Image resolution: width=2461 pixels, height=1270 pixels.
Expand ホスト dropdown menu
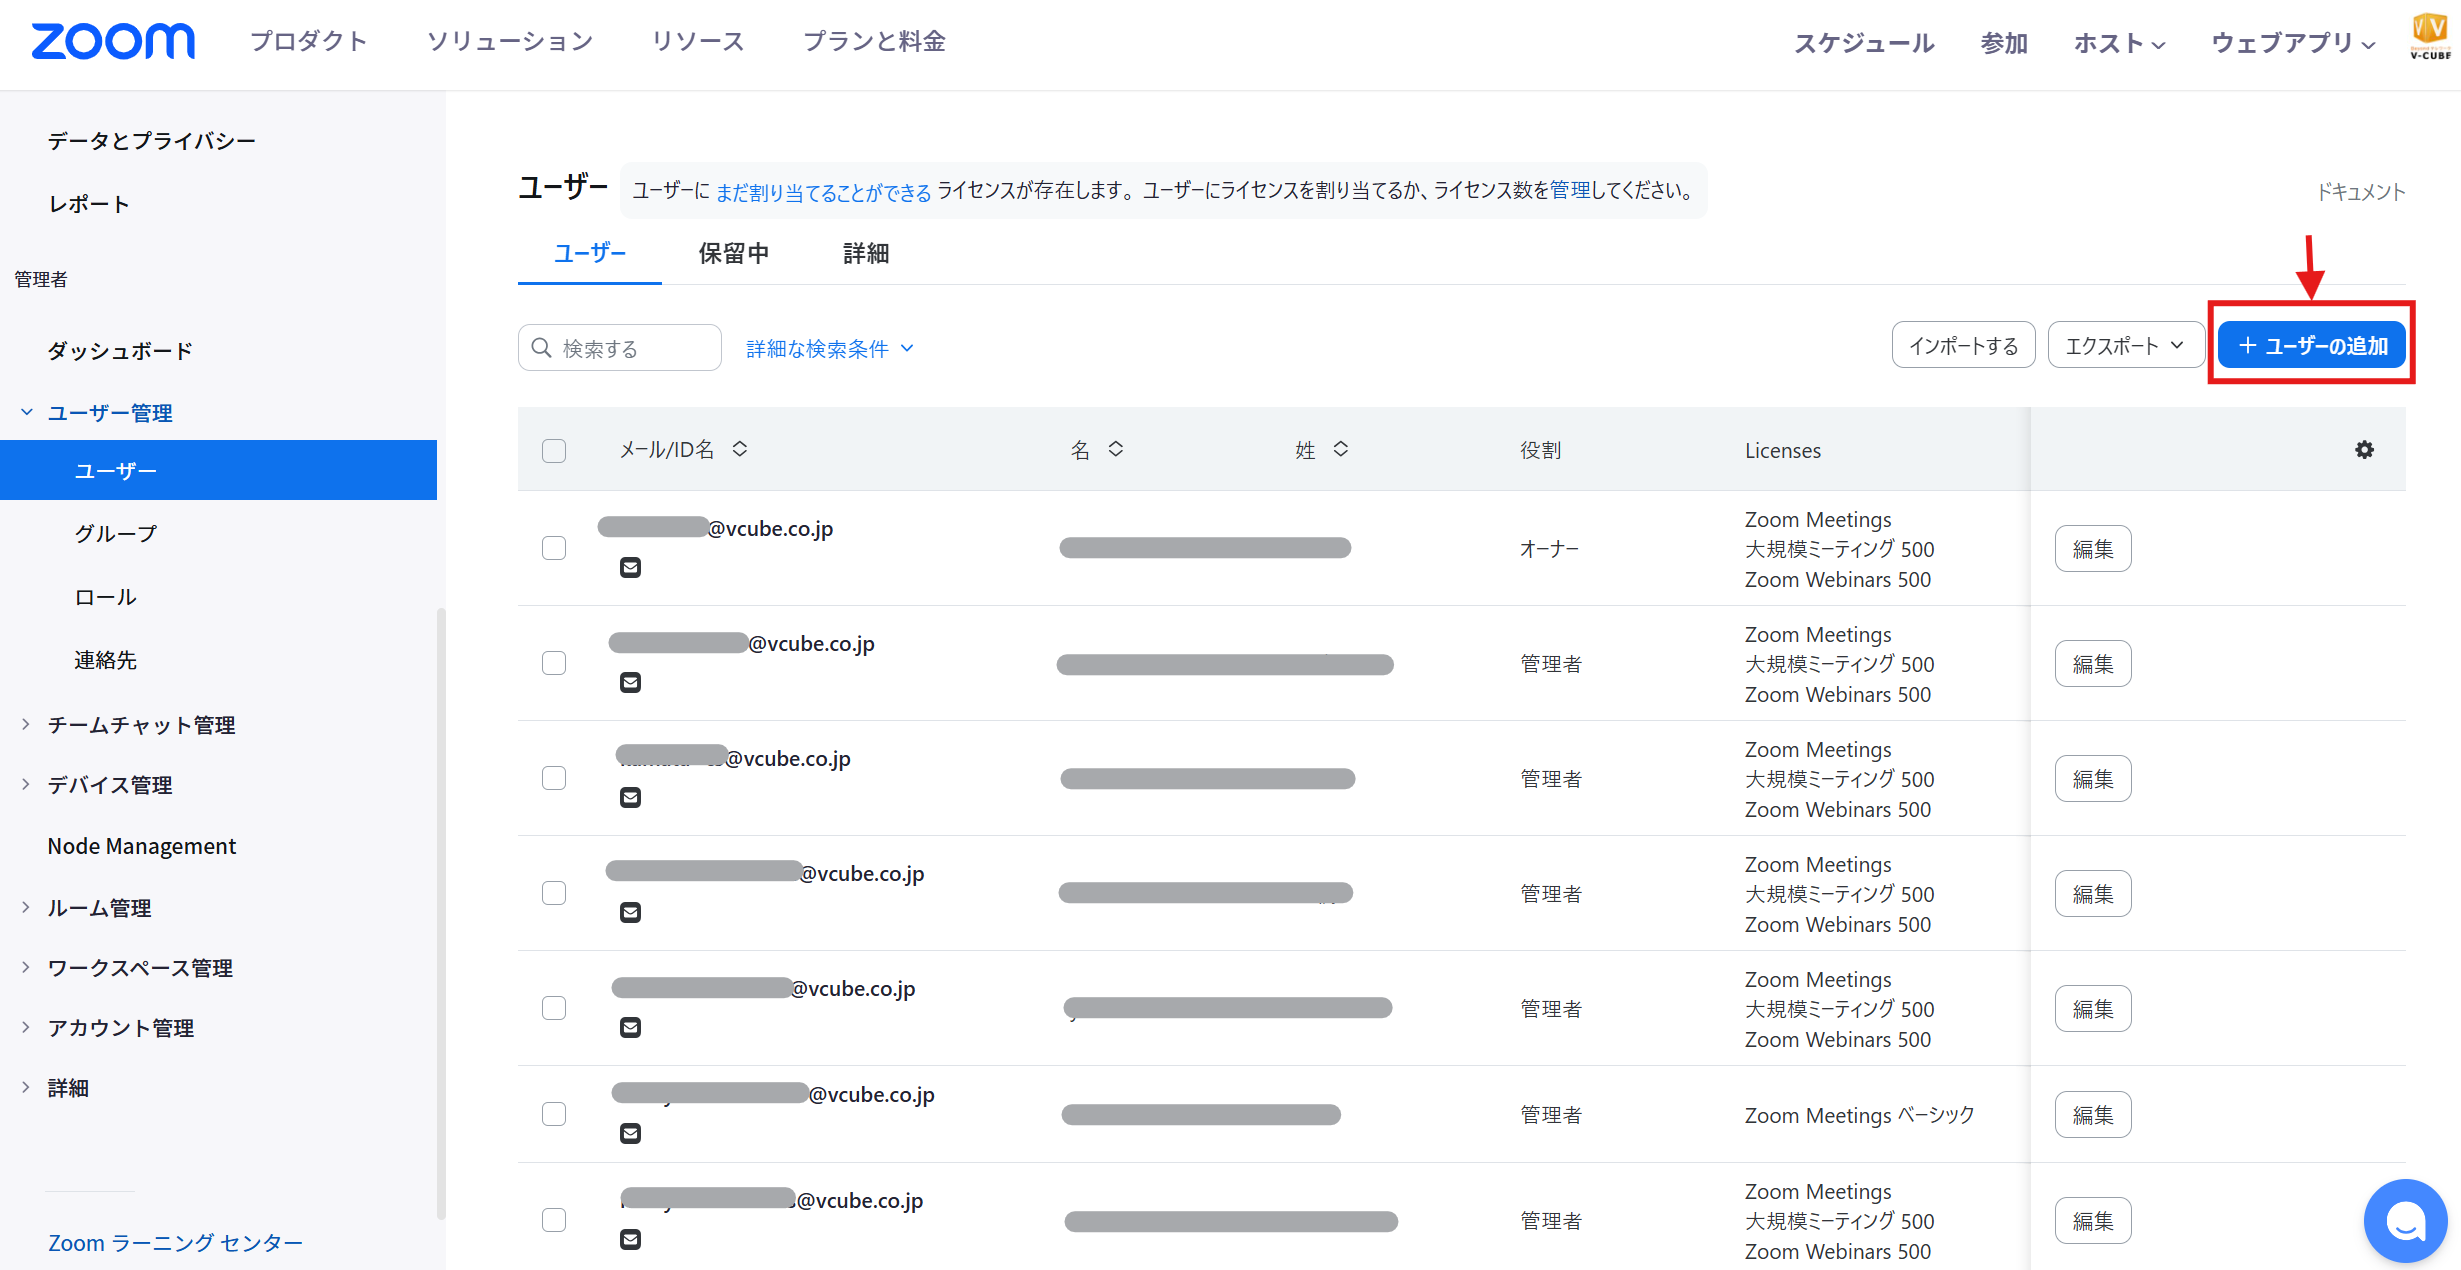[x=2119, y=43]
